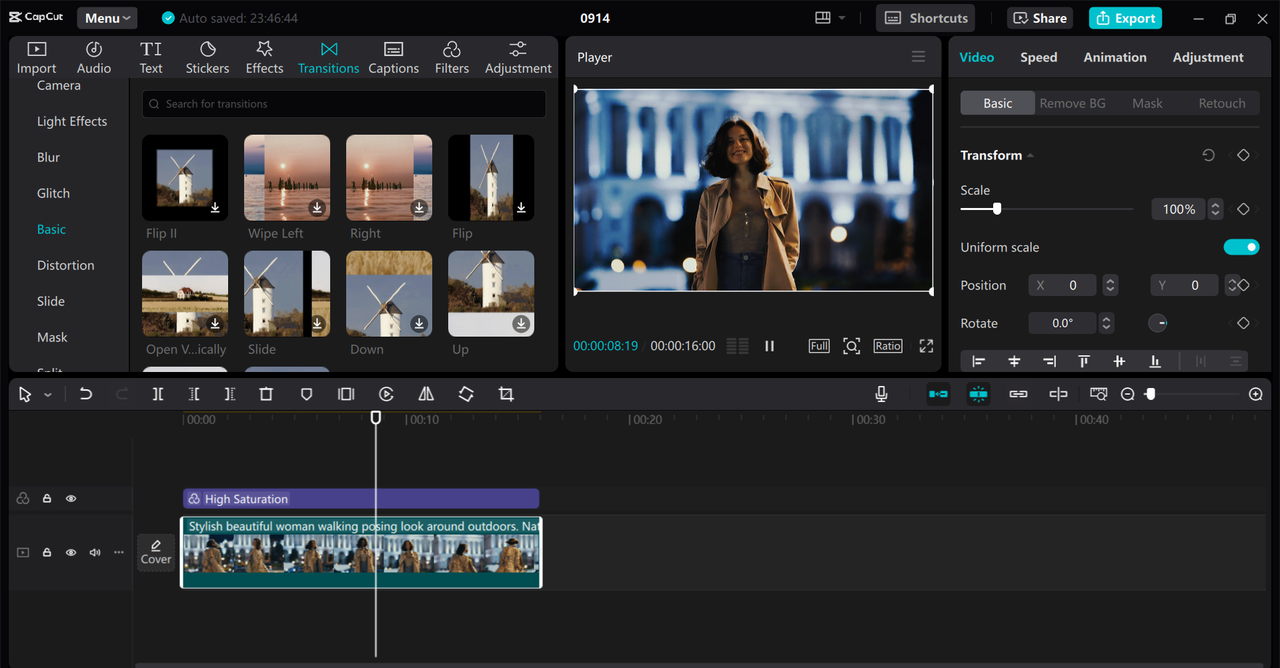Image resolution: width=1280 pixels, height=668 pixels.
Task: Click the freeze frame tool
Action: click(346, 394)
